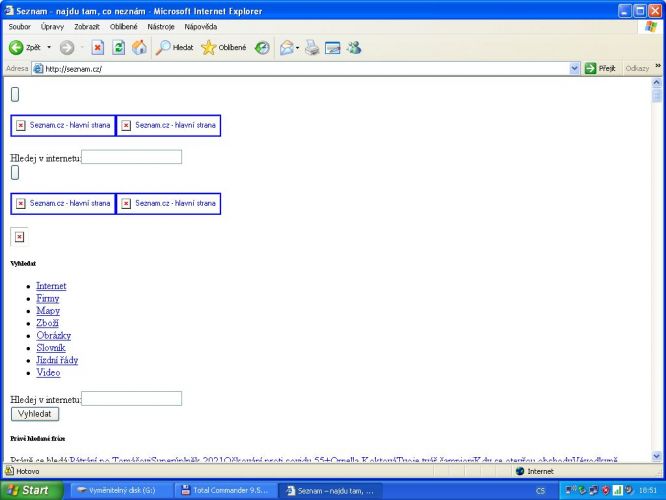Screen dimensions: 666x500
Task: Click the scrollbar down arrow
Action: (x=657, y=457)
